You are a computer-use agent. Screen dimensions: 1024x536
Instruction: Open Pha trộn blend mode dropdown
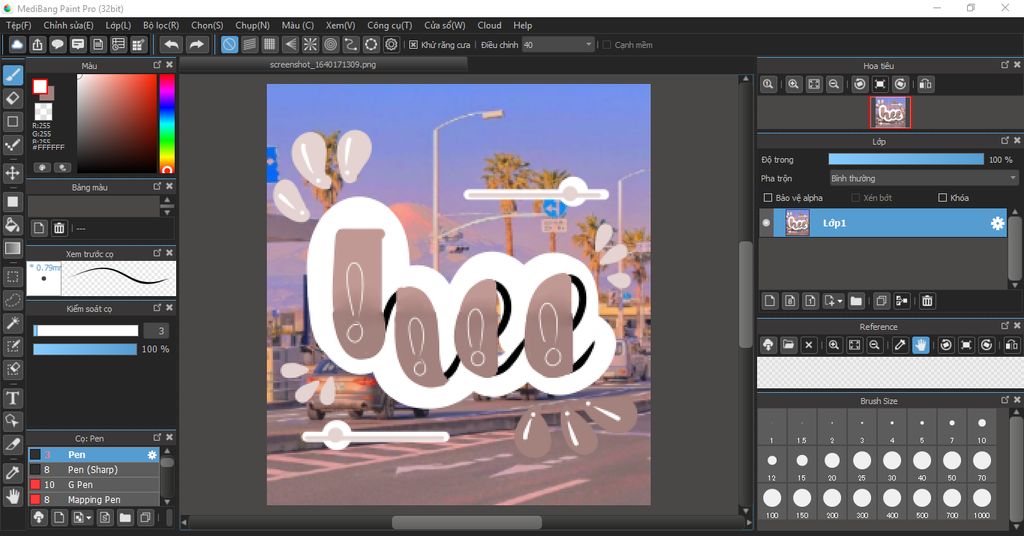(923, 178)
